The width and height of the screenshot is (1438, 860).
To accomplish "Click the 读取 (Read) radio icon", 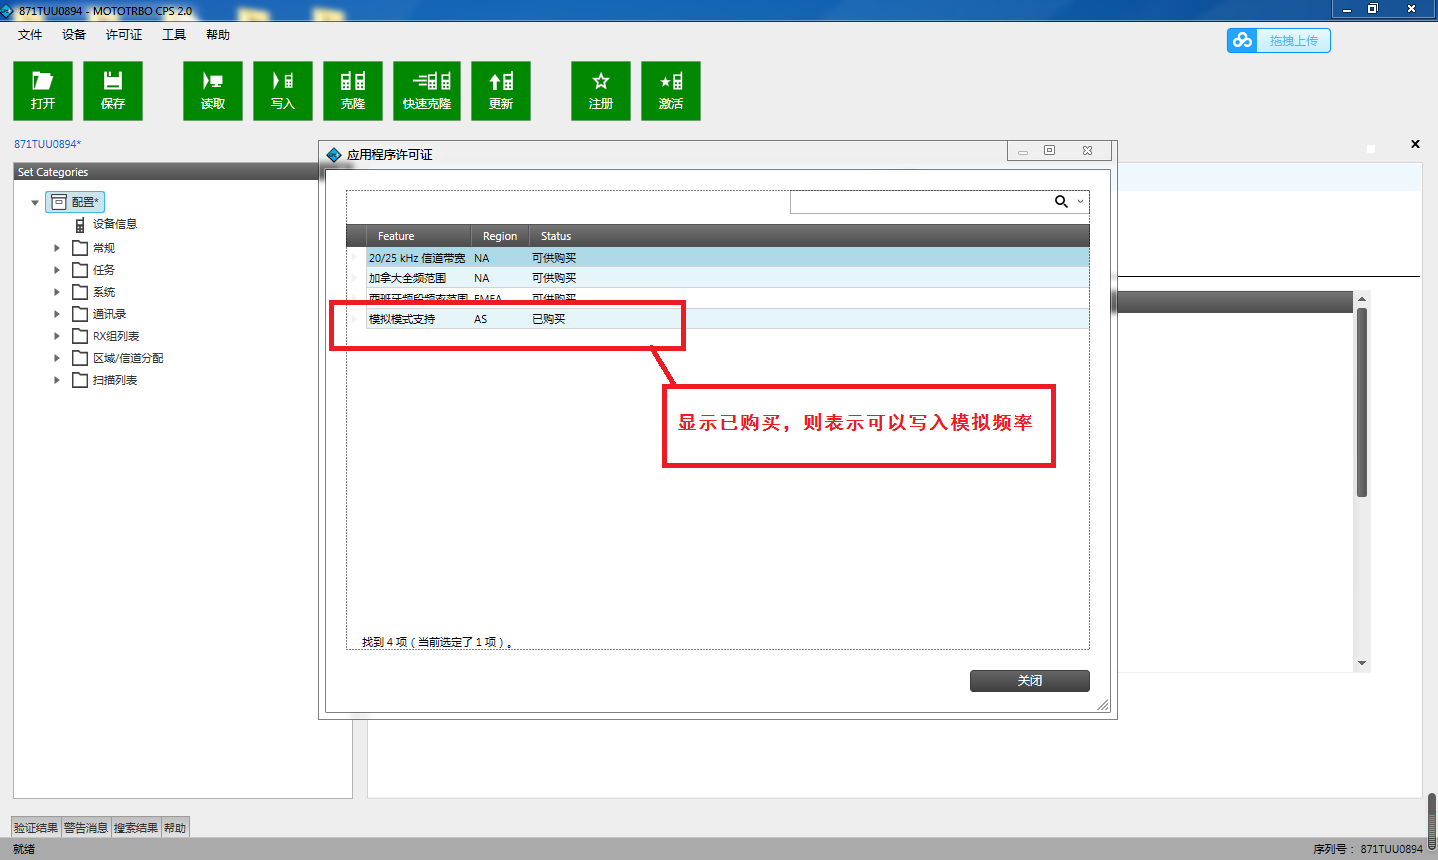I will coord(213,91).
